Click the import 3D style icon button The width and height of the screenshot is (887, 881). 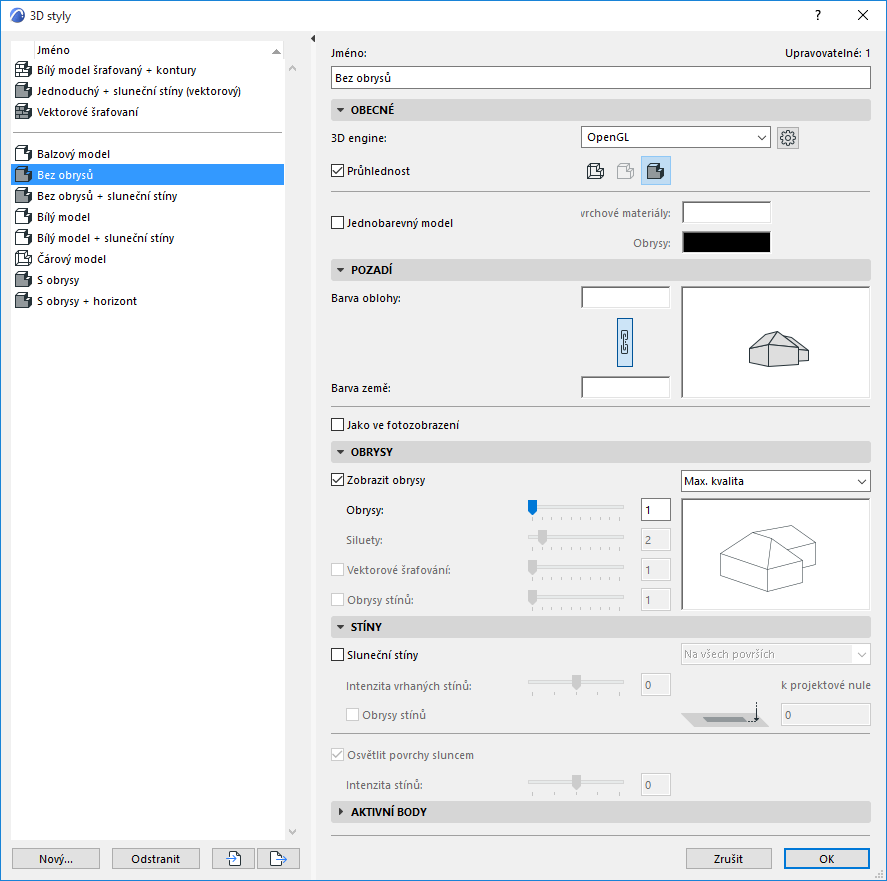234,858
